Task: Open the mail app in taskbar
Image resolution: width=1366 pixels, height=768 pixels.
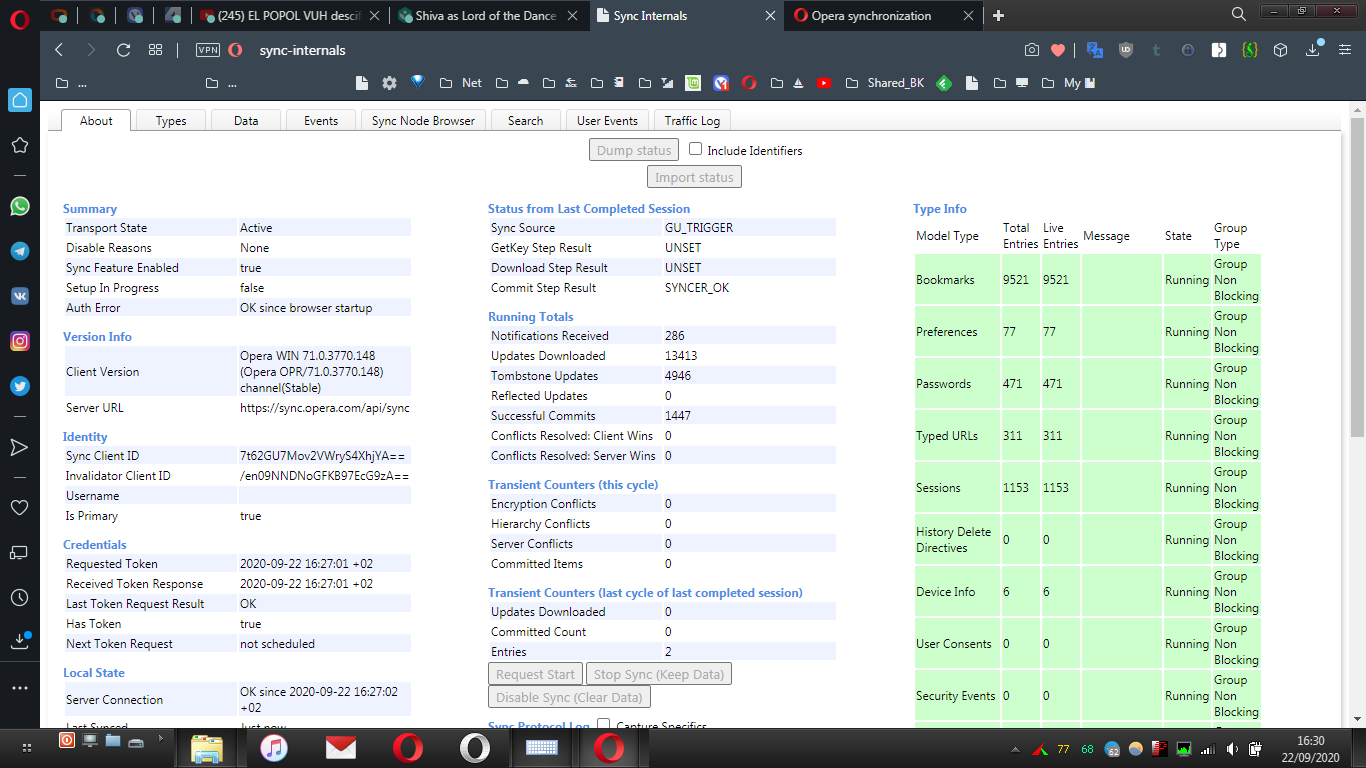Action: tap(341, 747)
